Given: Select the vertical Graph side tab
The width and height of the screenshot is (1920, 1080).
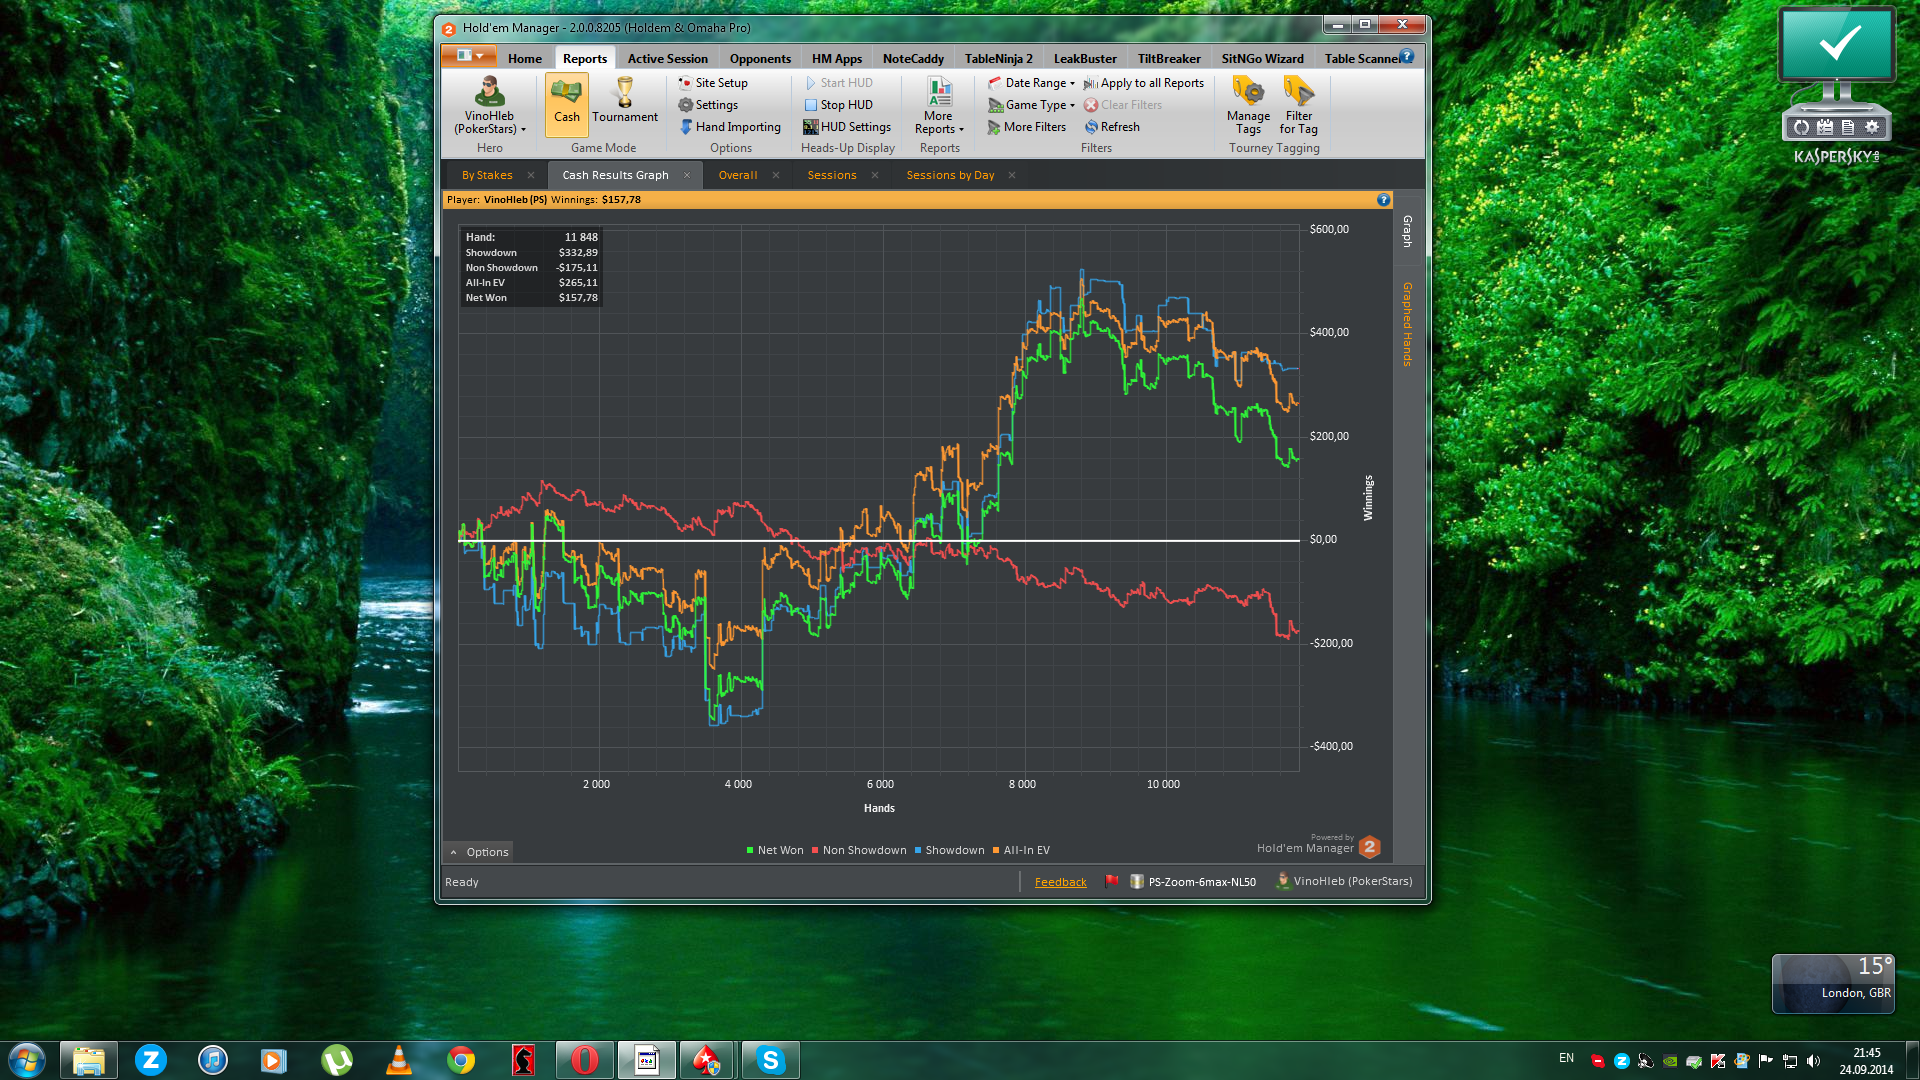Looking at the screenshot, I should pos(1407,231).
